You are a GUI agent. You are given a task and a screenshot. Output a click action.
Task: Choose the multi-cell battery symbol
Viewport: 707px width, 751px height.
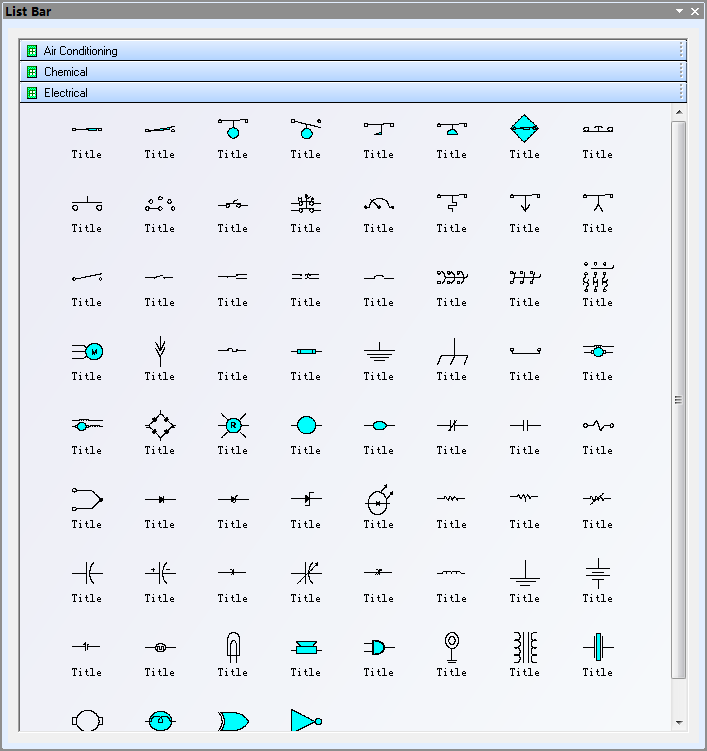coord(597,573)
